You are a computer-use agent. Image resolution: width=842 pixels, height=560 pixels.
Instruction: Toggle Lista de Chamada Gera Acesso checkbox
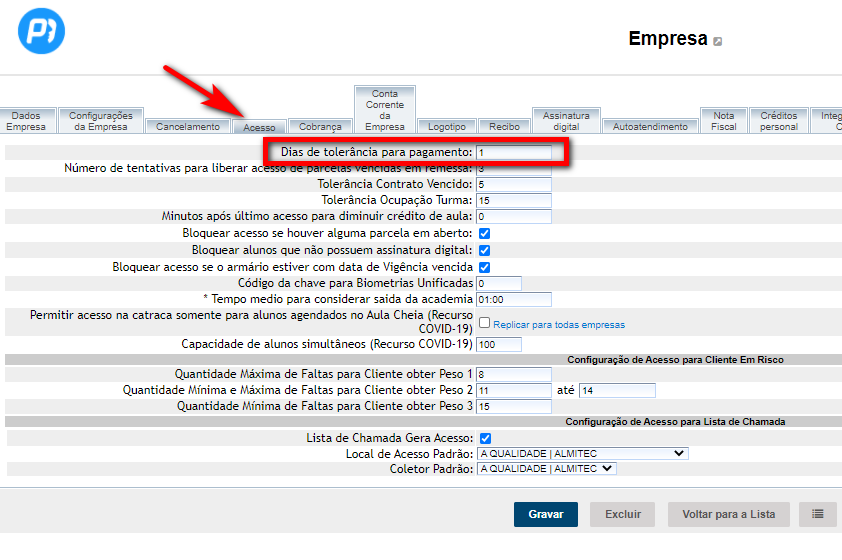(484, 438)
